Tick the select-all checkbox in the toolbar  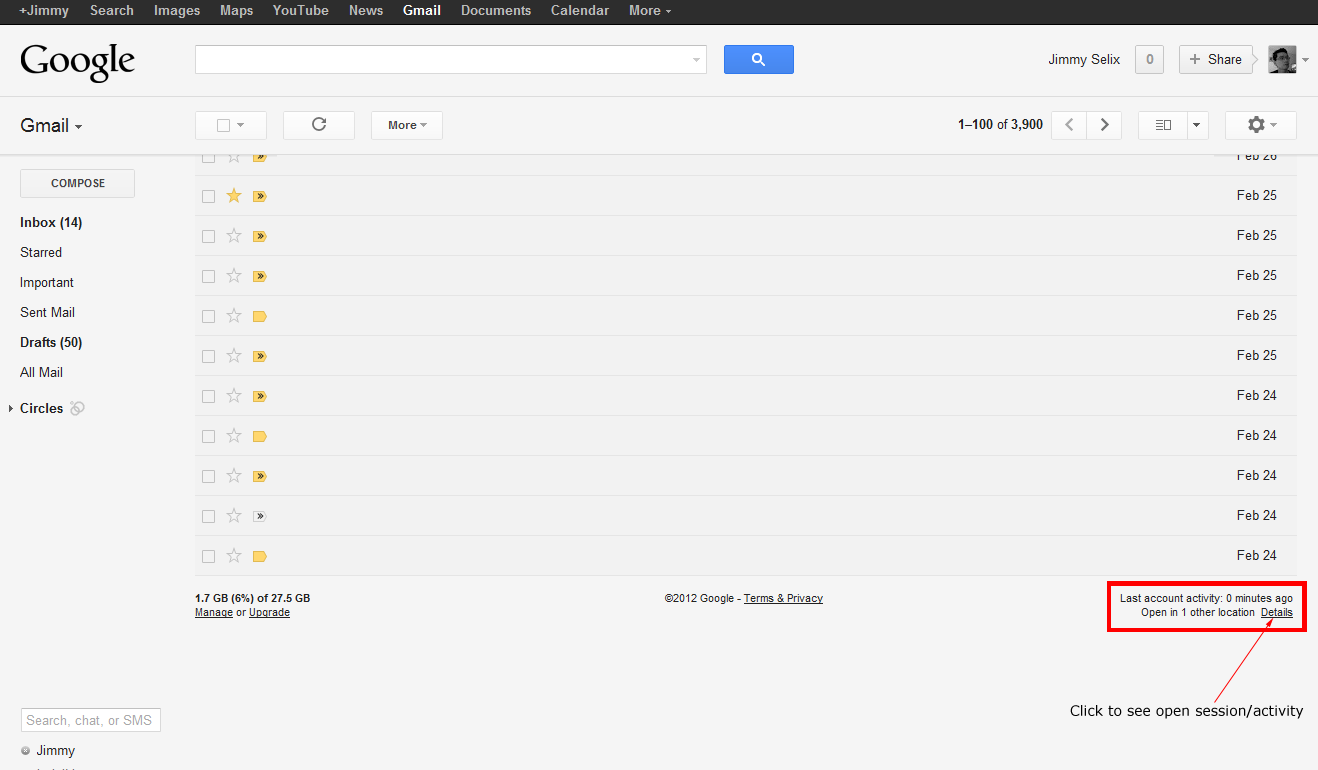coord(223,125)
